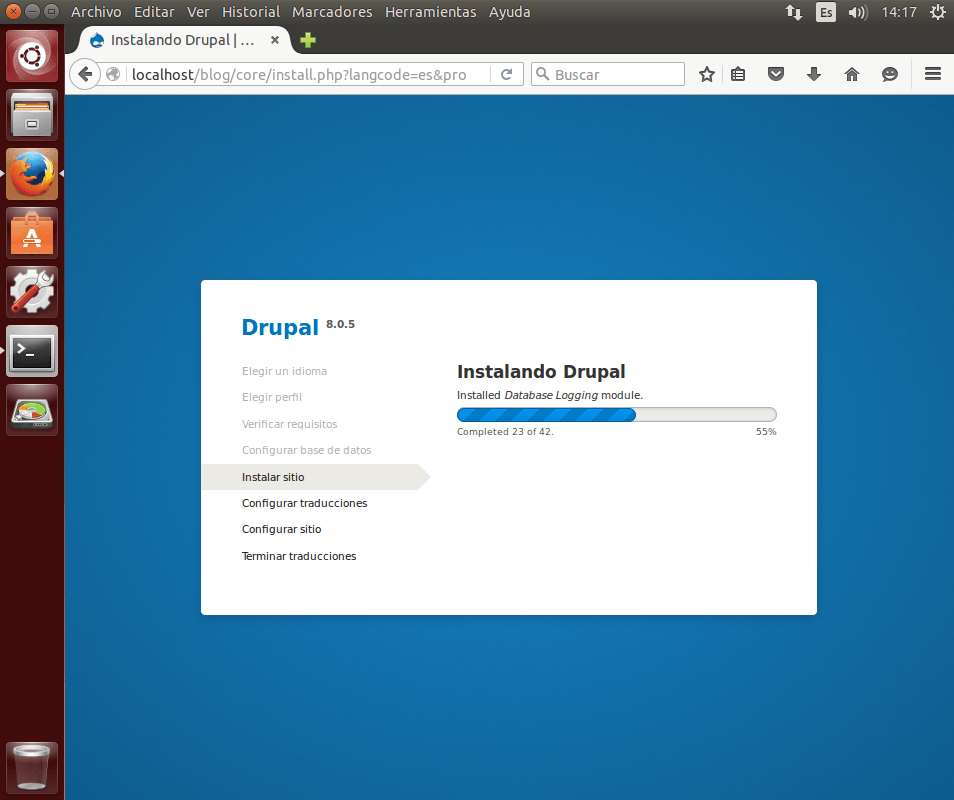Open System Settings wrench launcher icon

32,292
